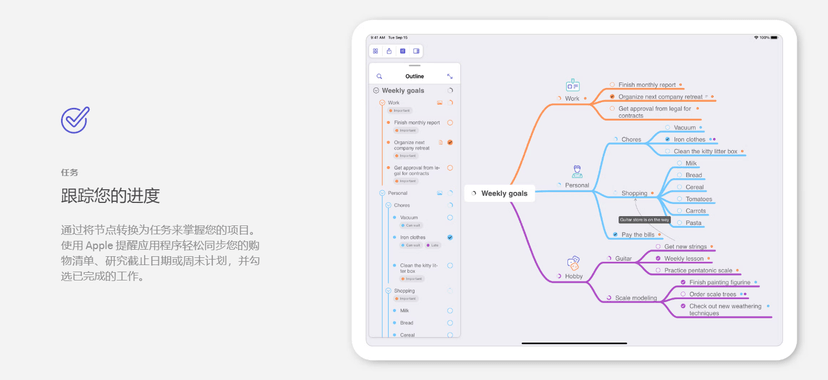
Task: Uncheck Weekly lesson on the mind map
Action: pyautogui.click(x=658, y=259)
